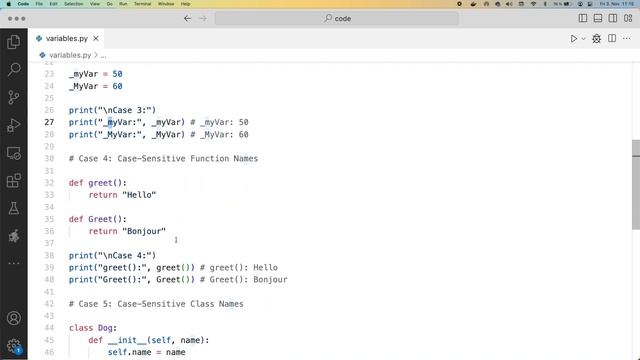Click the Python file icon in breadcrumb
Viewport: 640px width, 360px height.
42,55
